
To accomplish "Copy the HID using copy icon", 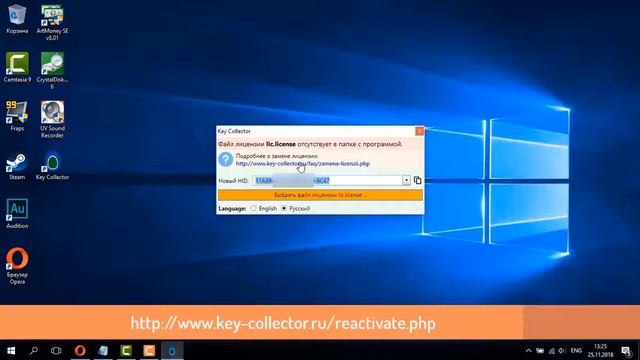I will (418, 180).
